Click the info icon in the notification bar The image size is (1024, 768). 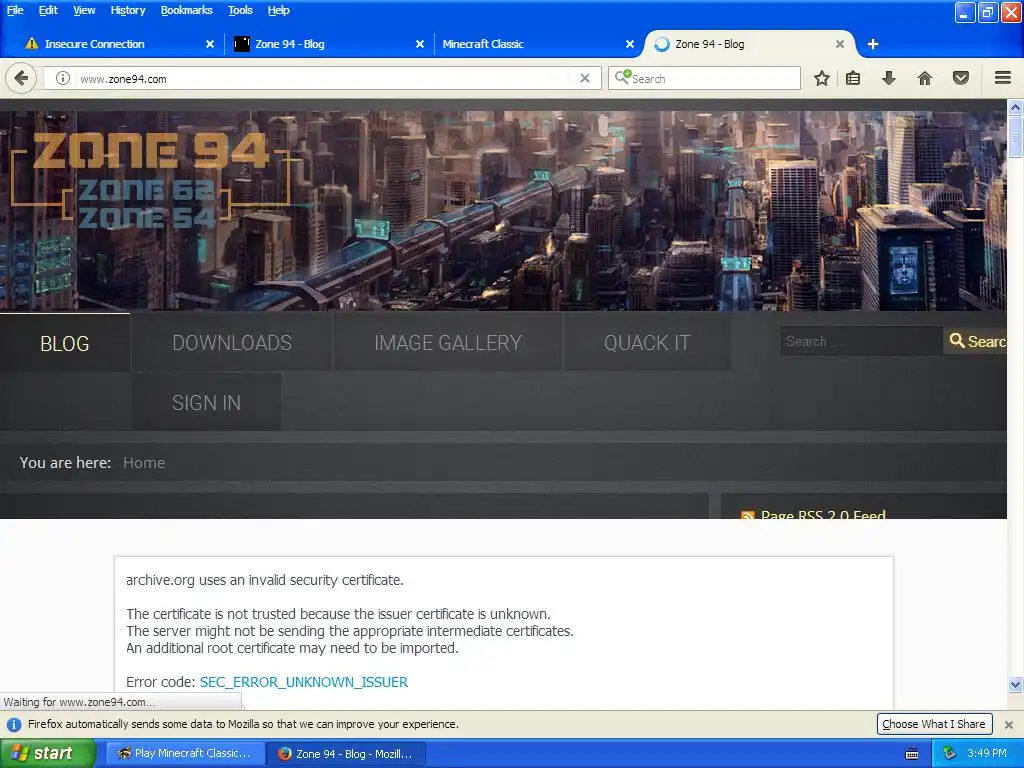14,724
